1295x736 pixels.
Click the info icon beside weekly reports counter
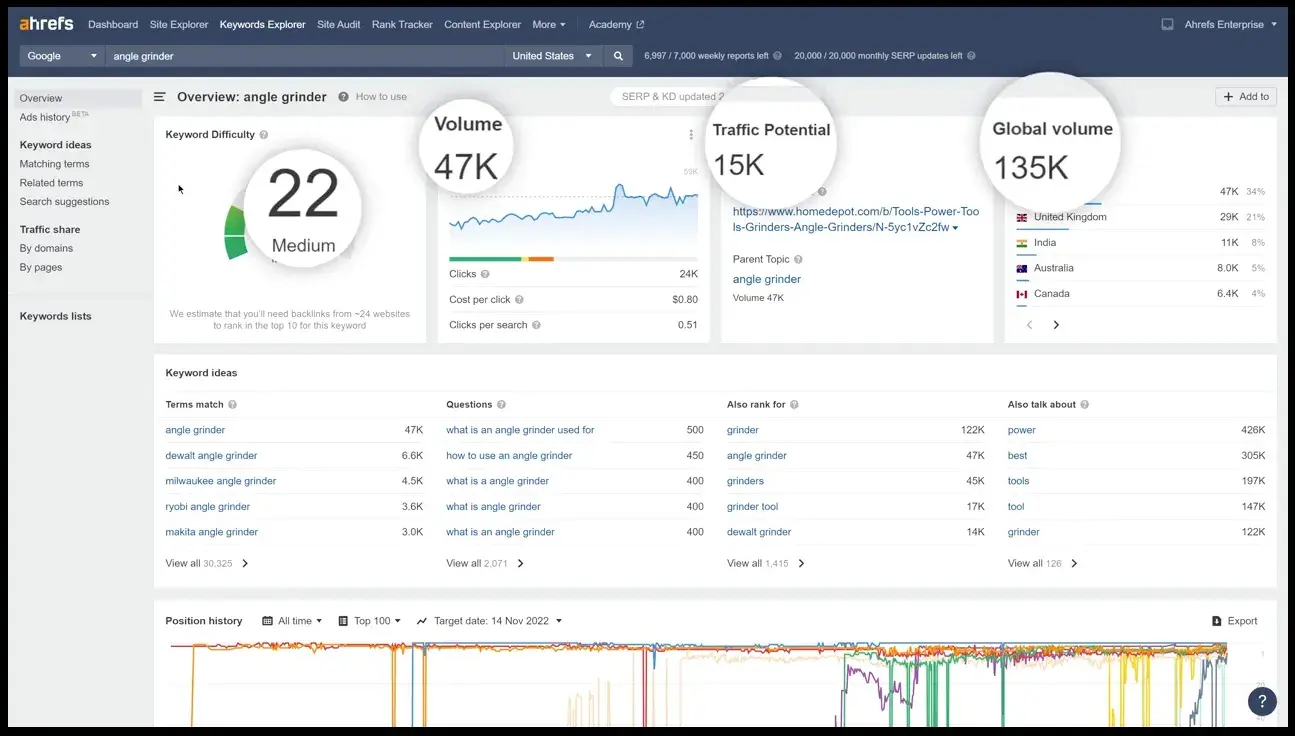pyautogui.click(x=780, y=56)
